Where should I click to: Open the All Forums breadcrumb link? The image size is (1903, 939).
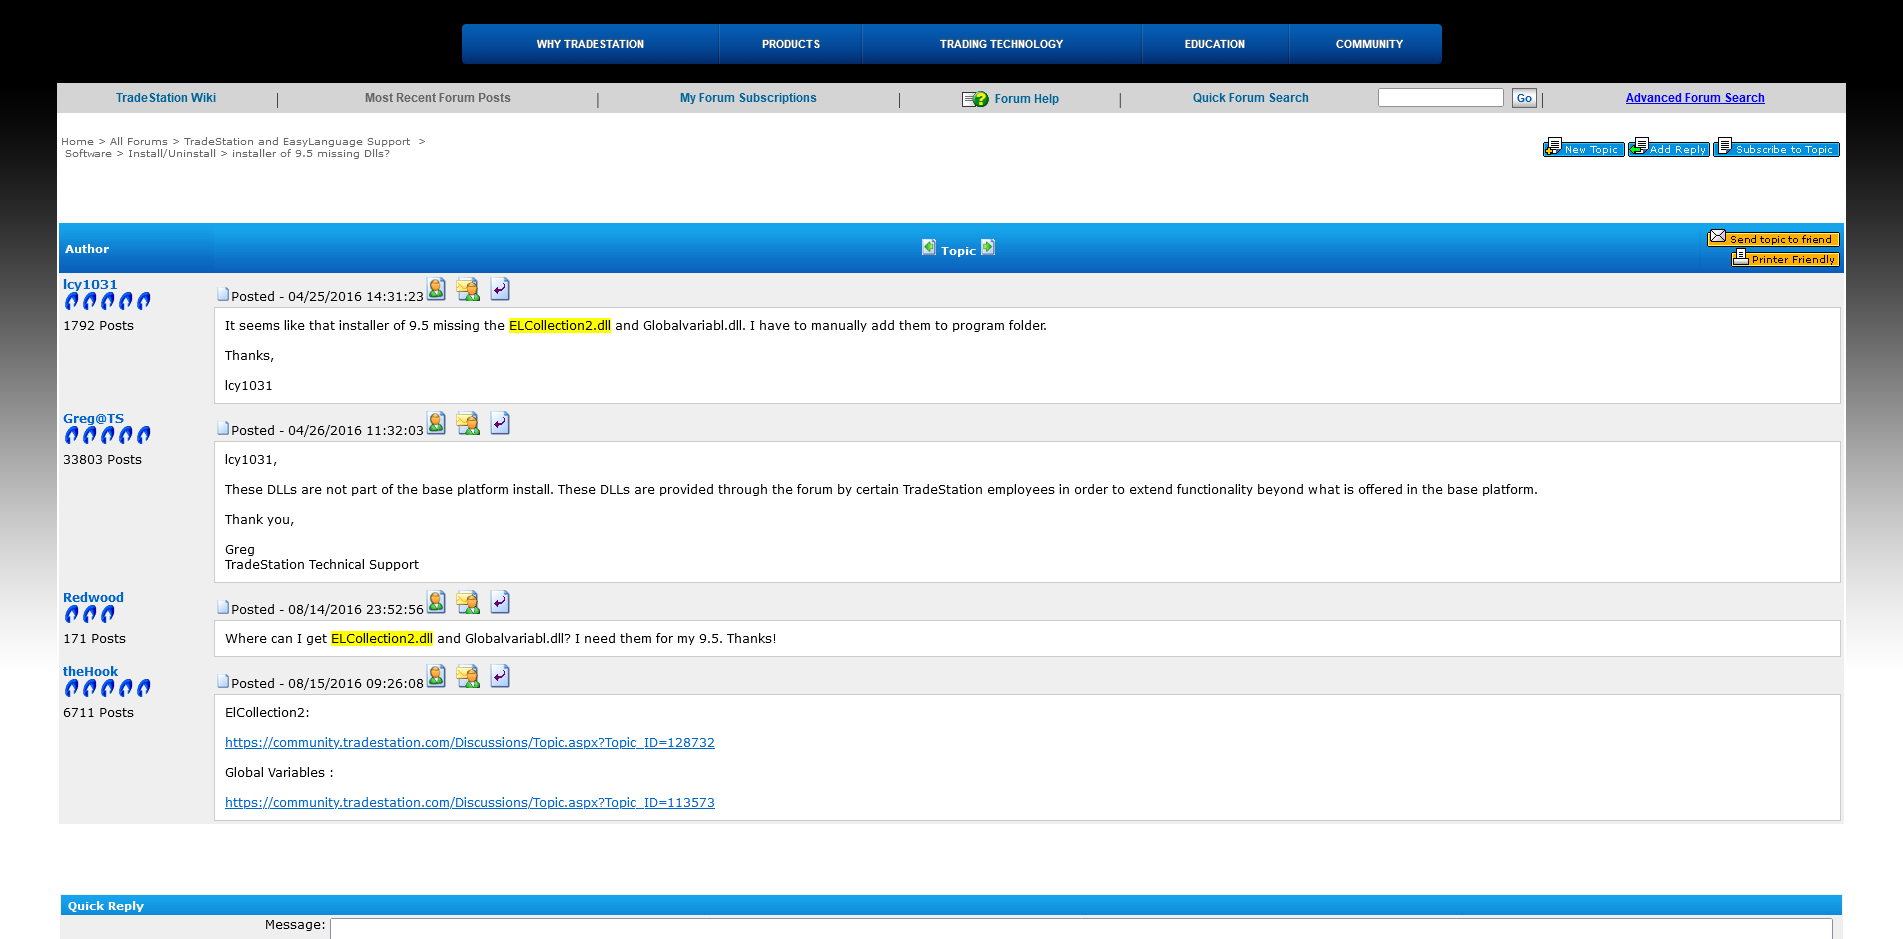139,142
